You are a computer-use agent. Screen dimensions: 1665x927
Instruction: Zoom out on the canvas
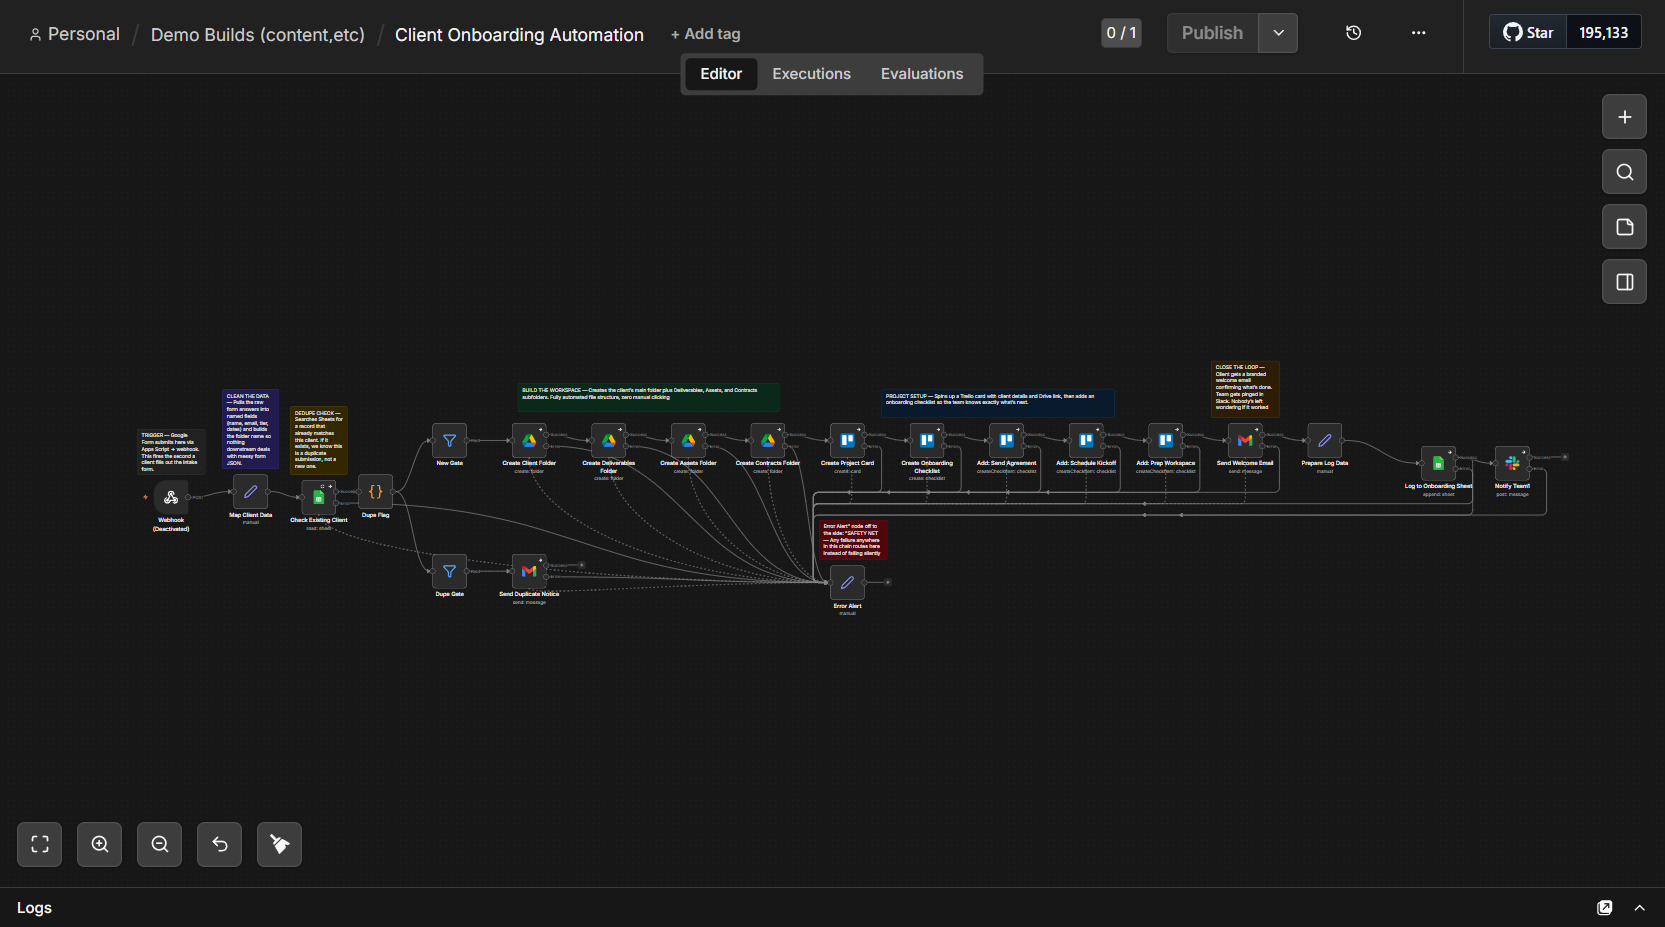[x=160, y=844]
